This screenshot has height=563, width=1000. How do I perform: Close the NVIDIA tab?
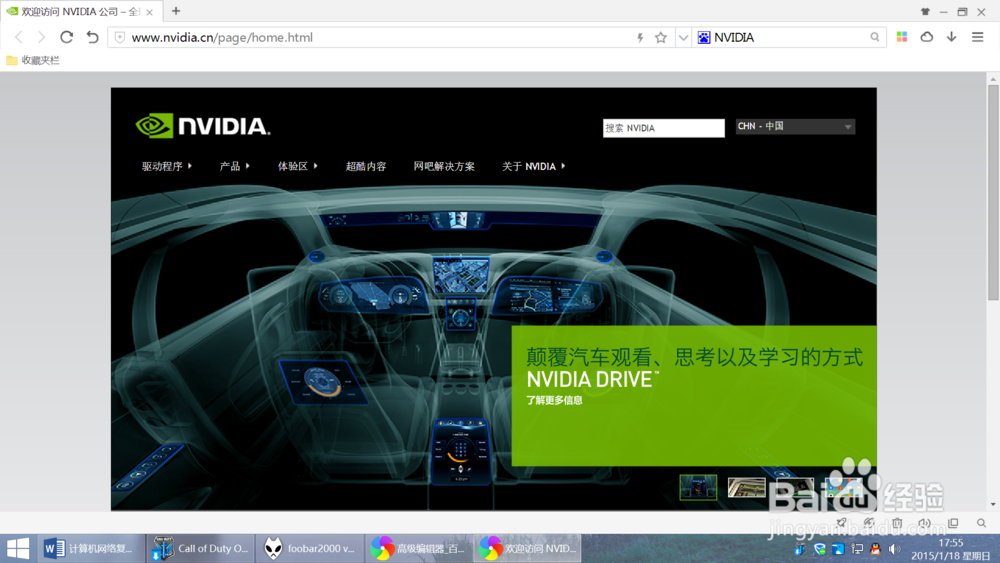[x=149, y=12]
